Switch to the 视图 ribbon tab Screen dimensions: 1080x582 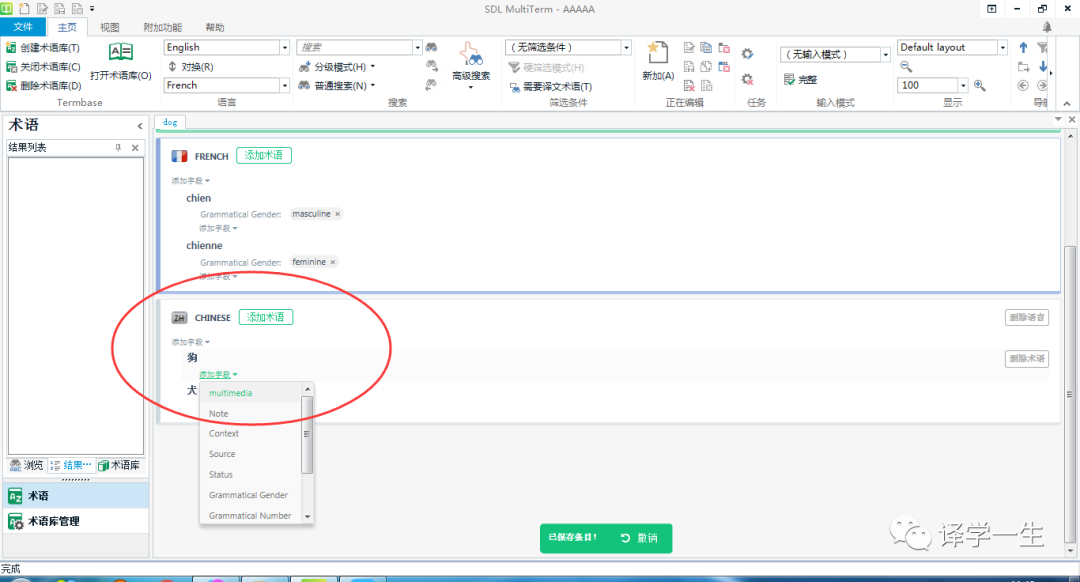[110, 28]
